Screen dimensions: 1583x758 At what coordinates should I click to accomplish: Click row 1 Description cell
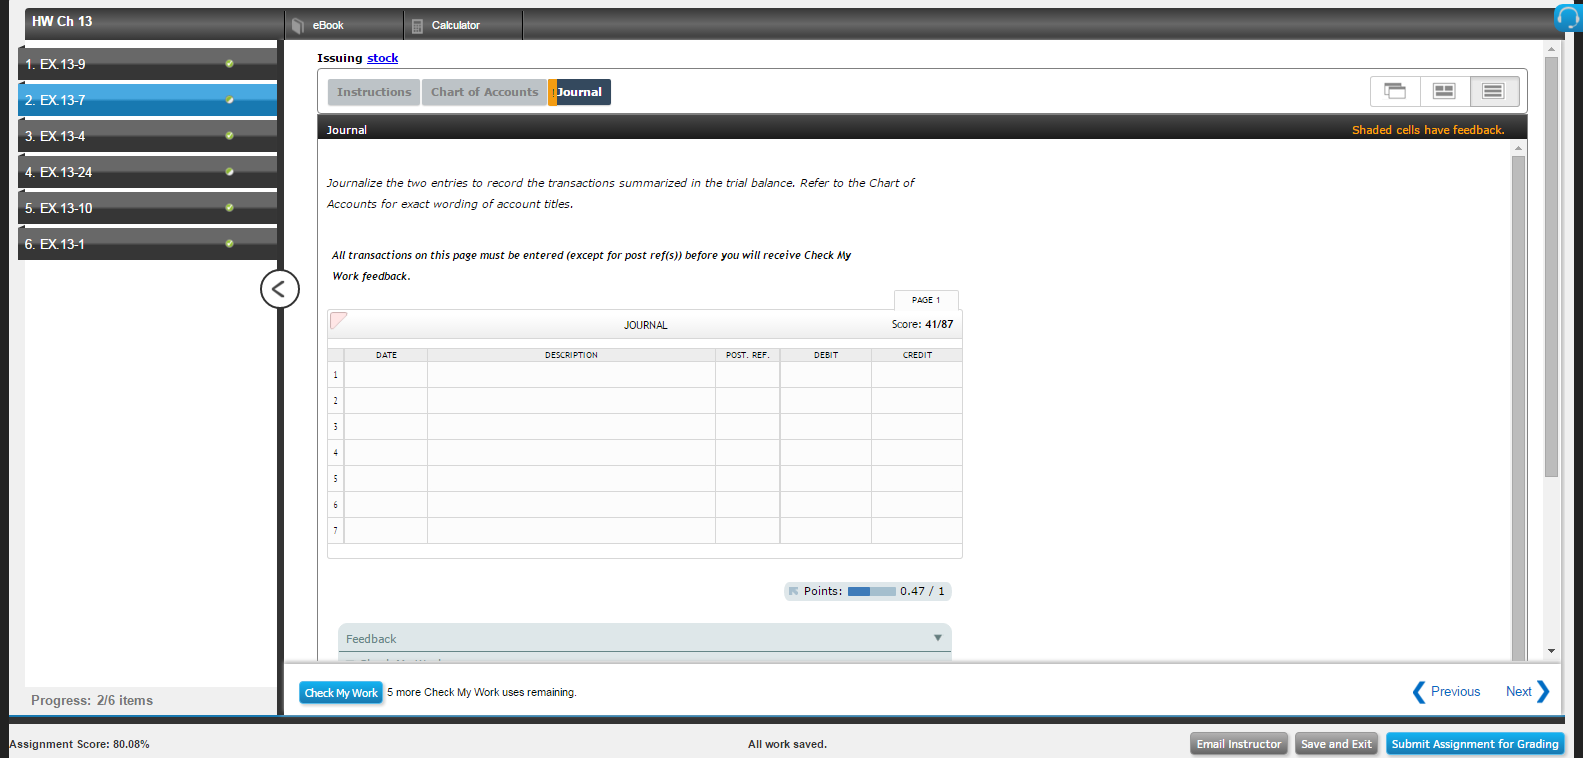tap(571, 375)
